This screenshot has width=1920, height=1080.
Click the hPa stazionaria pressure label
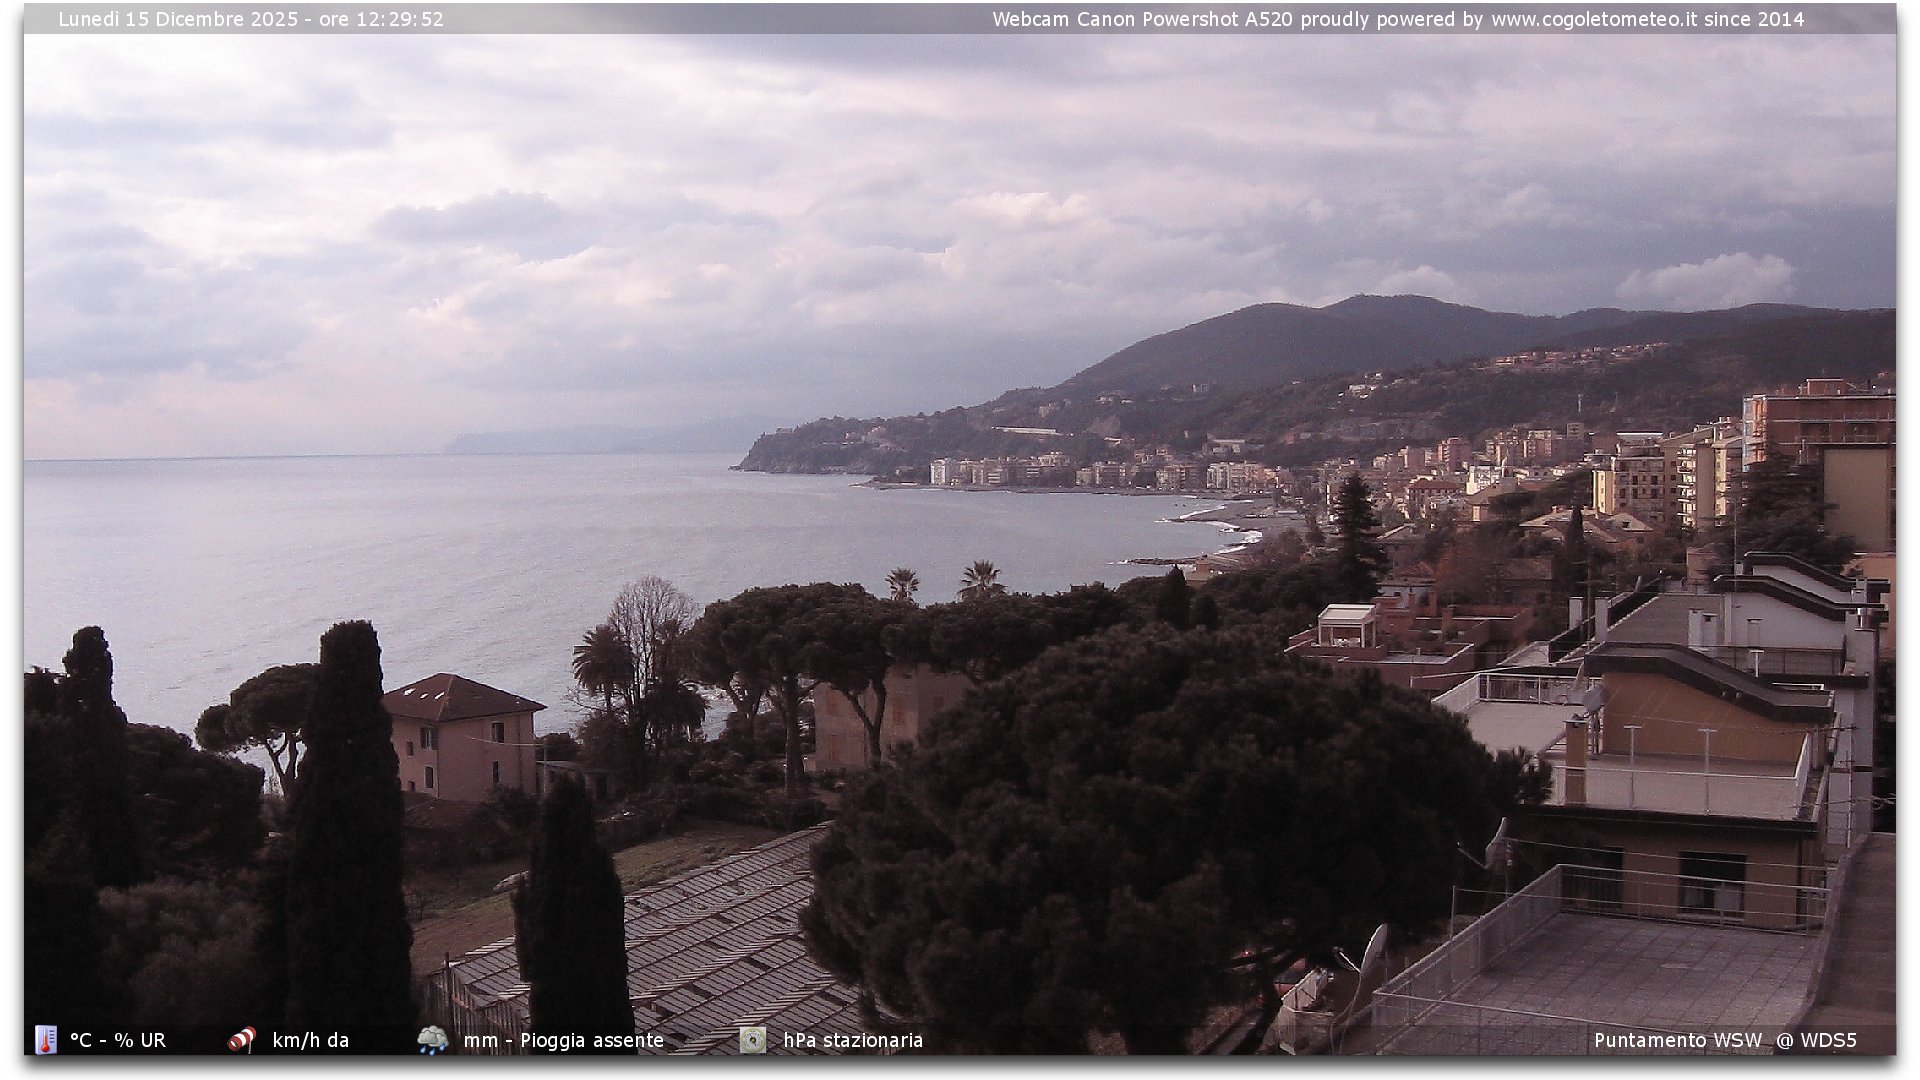tap(852, 1040)
